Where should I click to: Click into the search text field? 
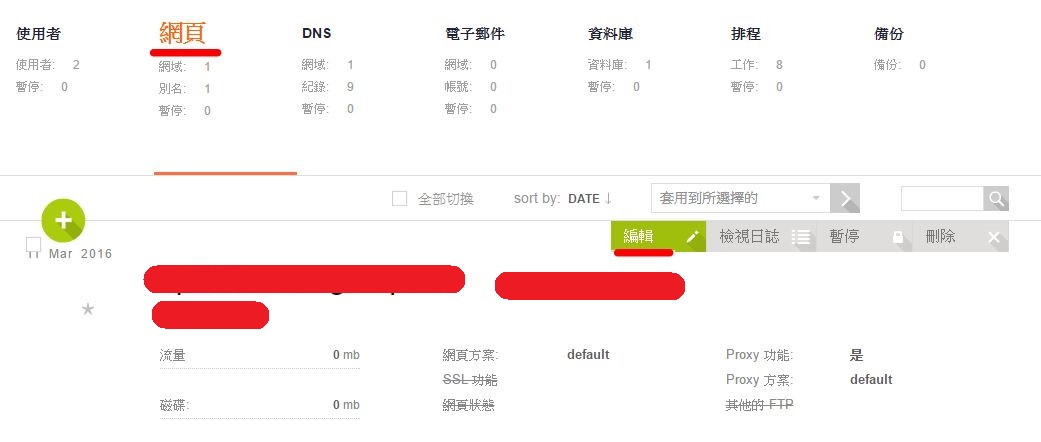[941, 198]
